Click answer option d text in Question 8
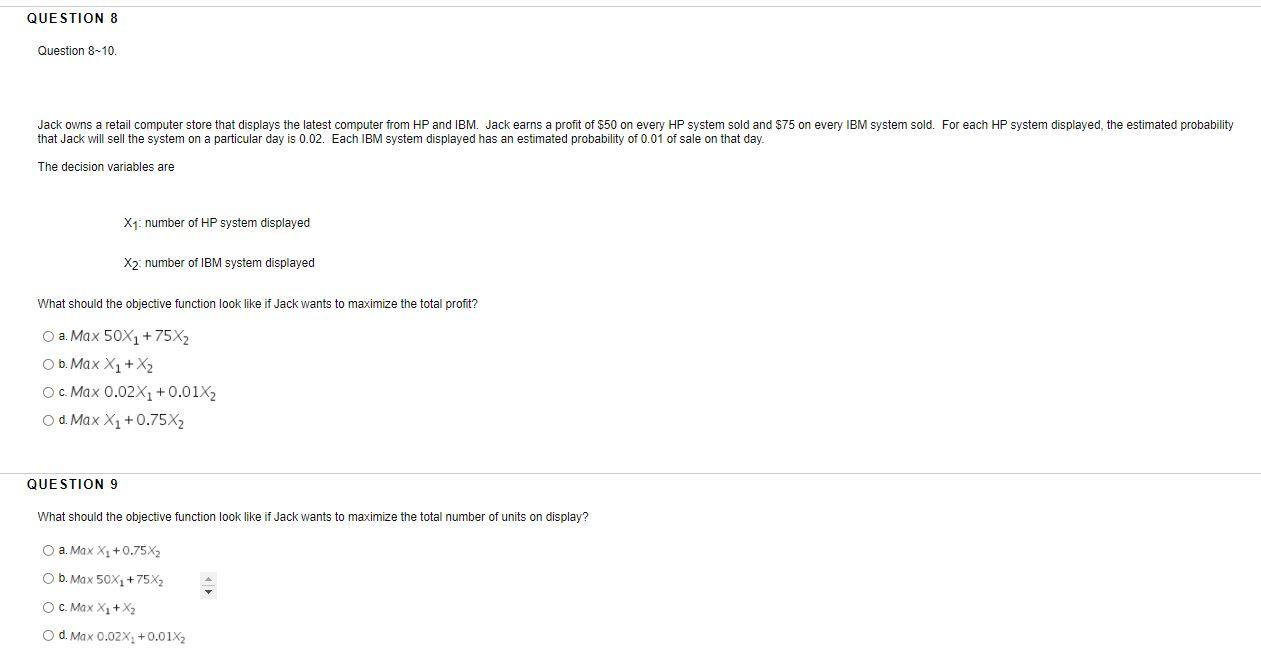Screen dimensions: 1261x667 [125, 419]
